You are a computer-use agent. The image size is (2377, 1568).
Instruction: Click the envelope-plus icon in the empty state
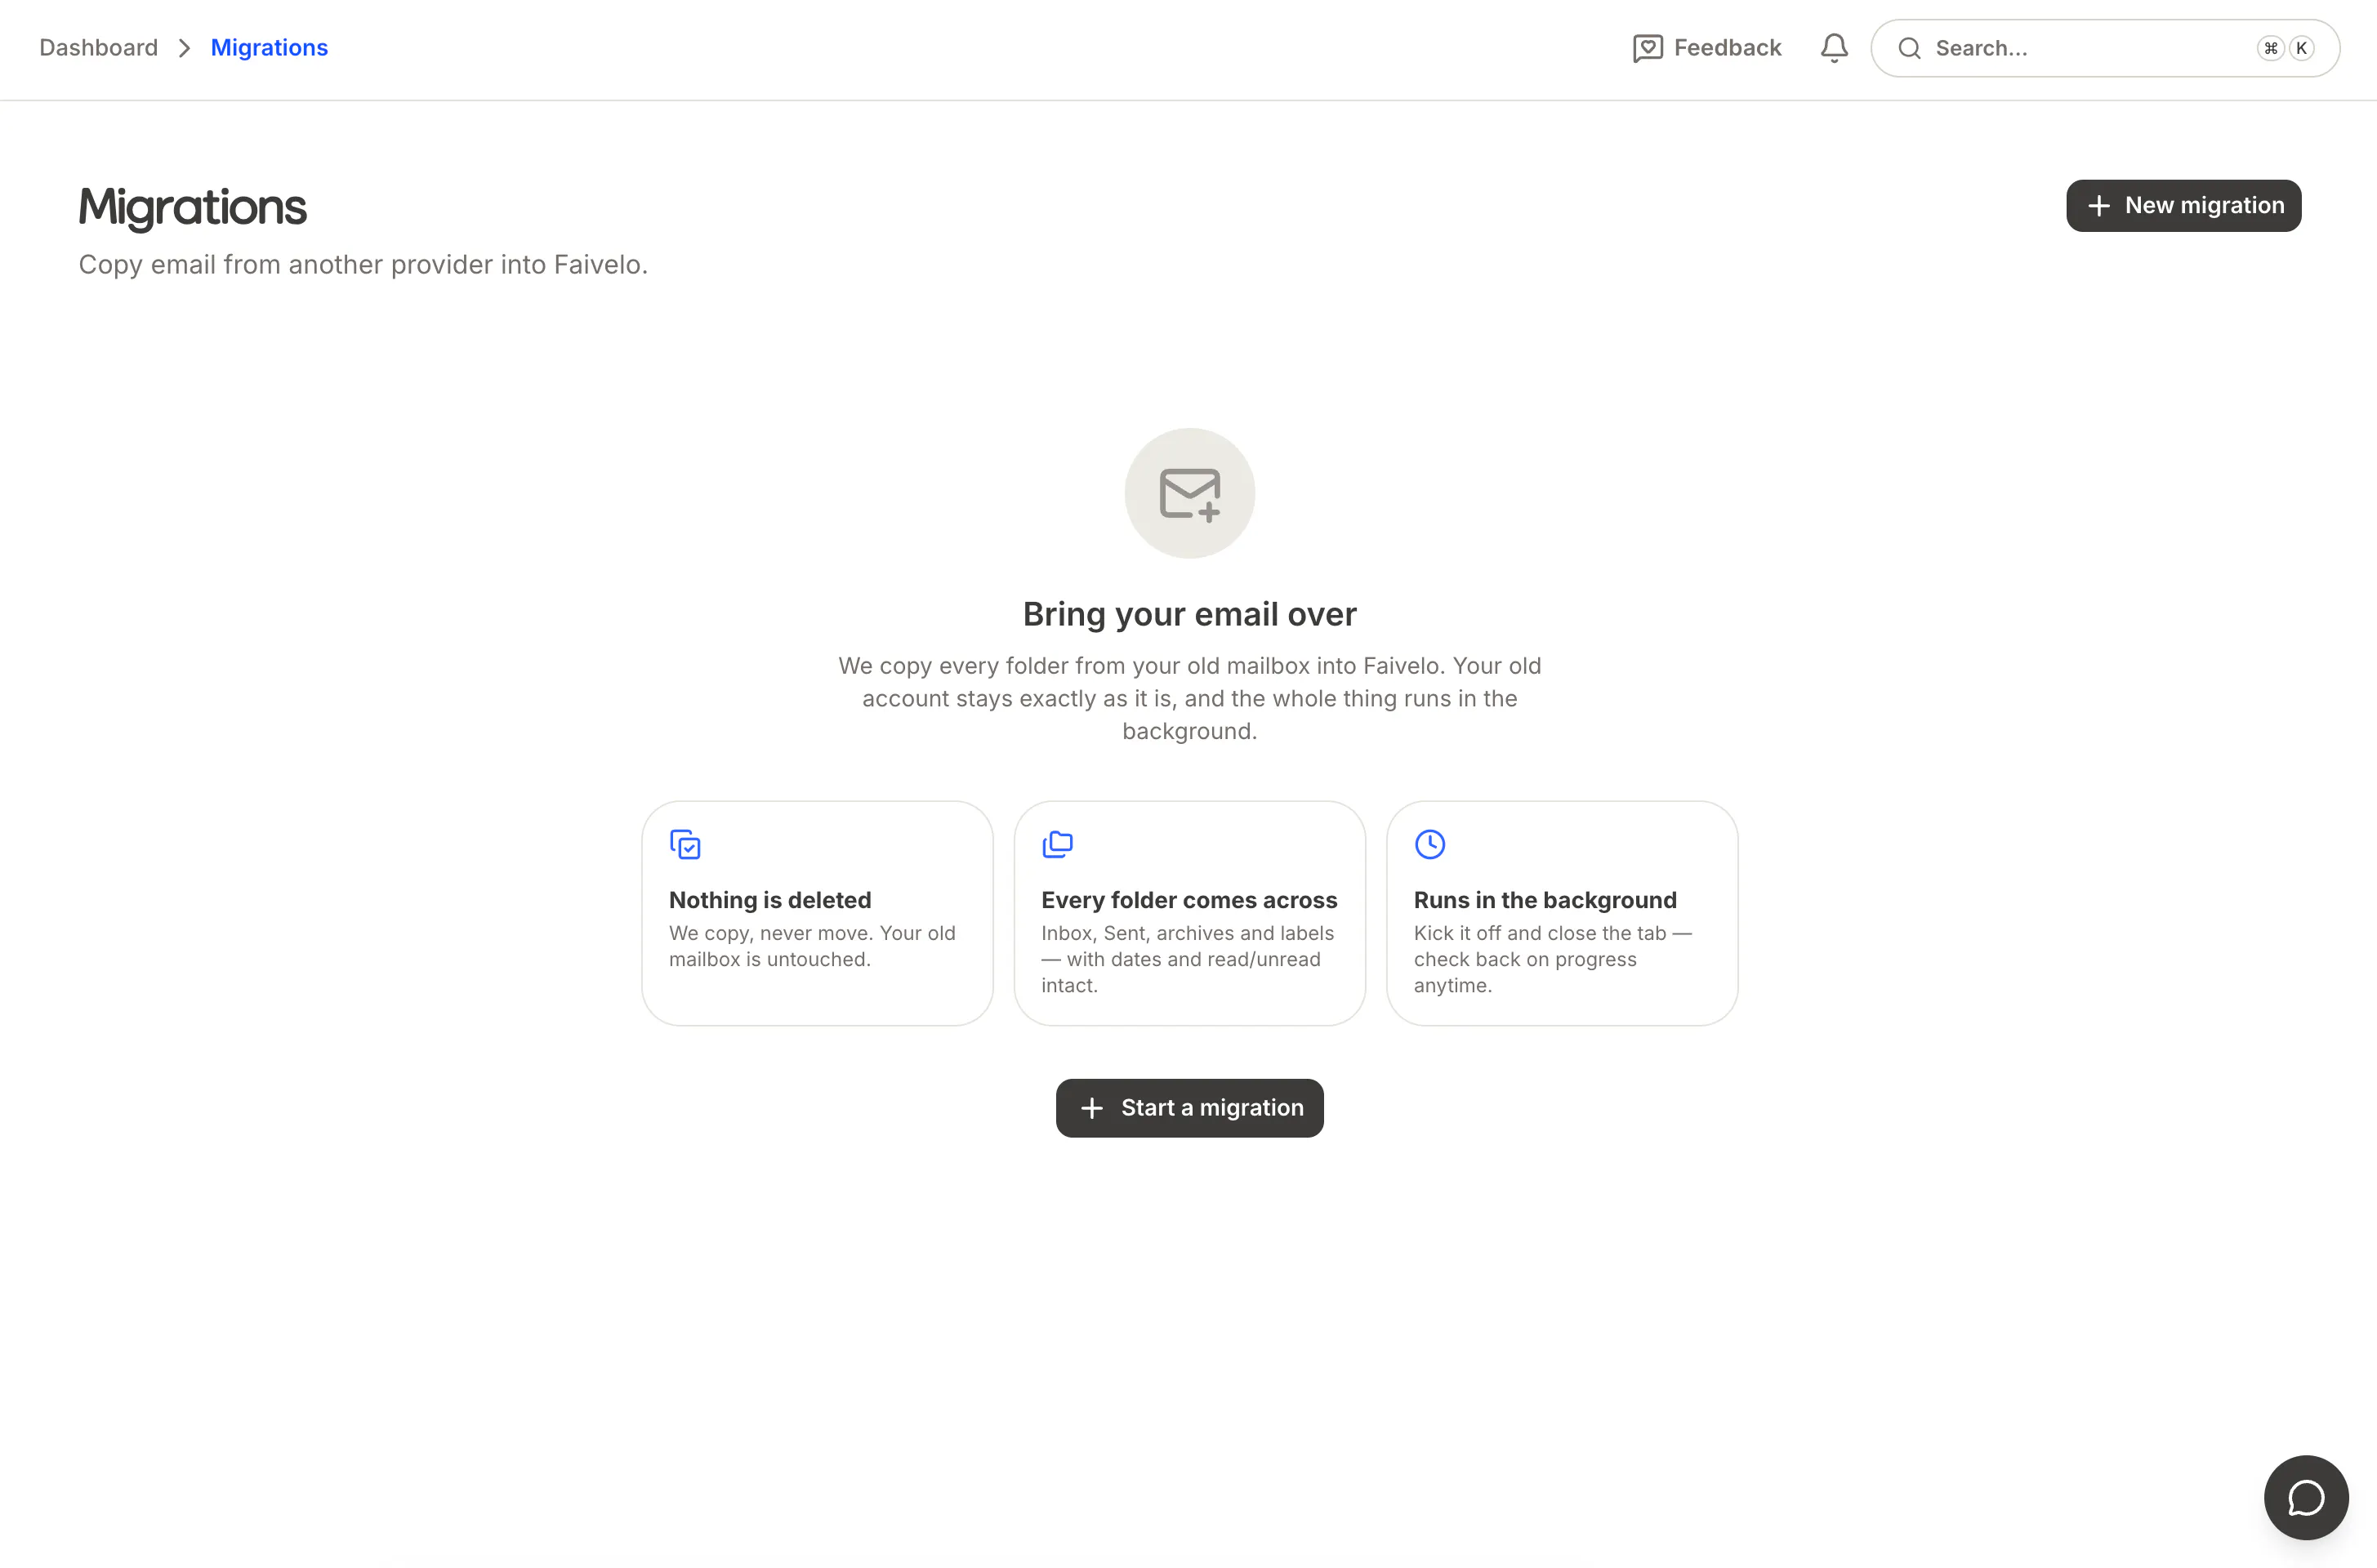[1189, 493]
